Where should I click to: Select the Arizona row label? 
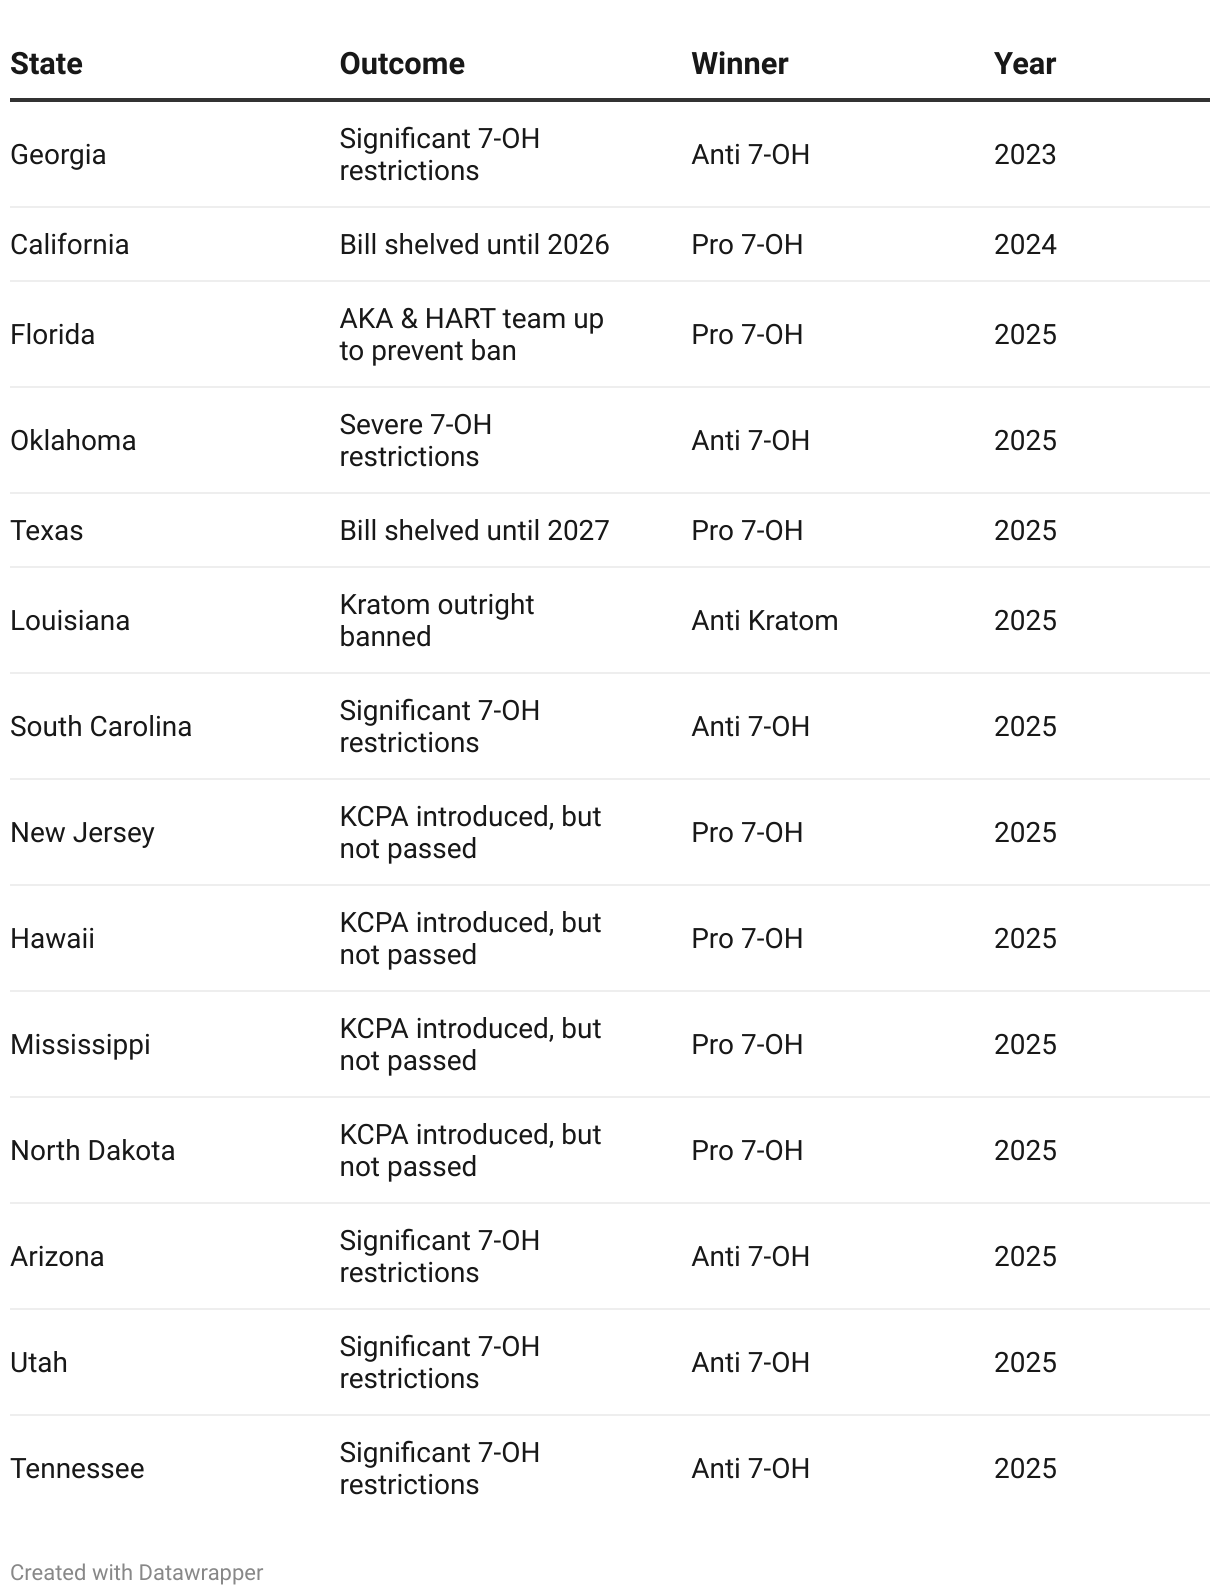(57, 1257)
